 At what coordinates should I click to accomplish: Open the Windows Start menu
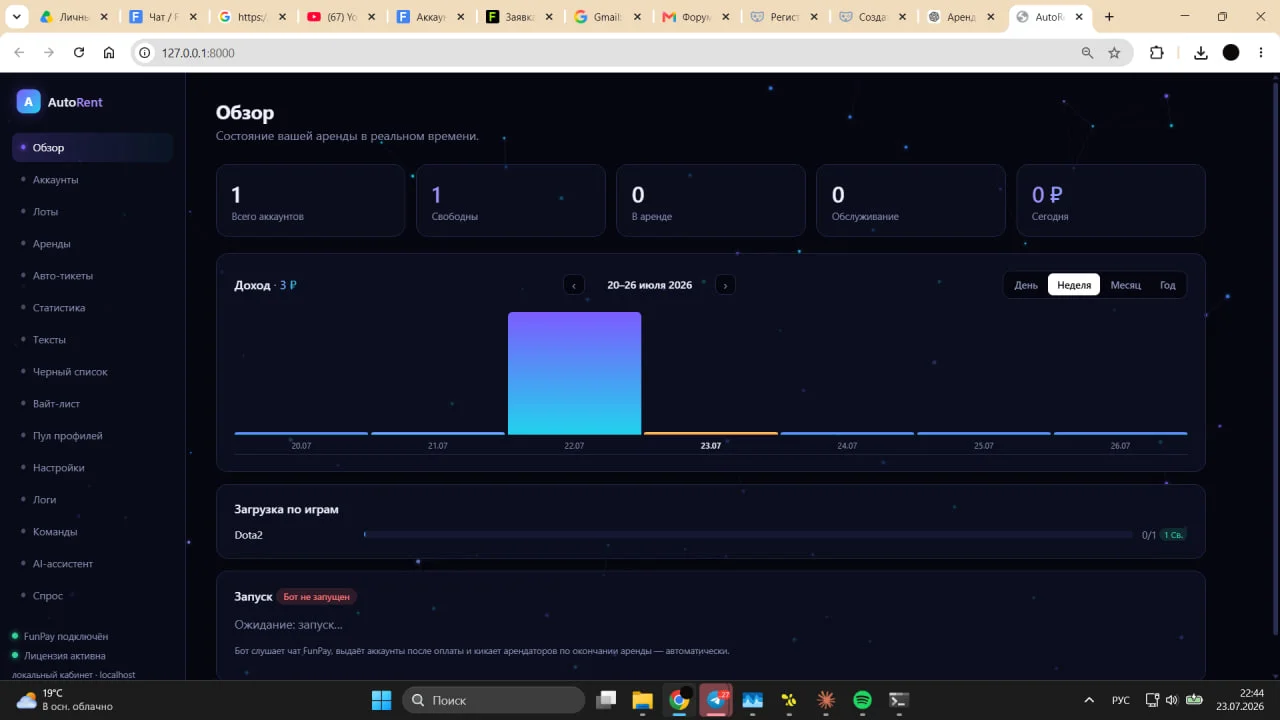[x=381, y=700]
